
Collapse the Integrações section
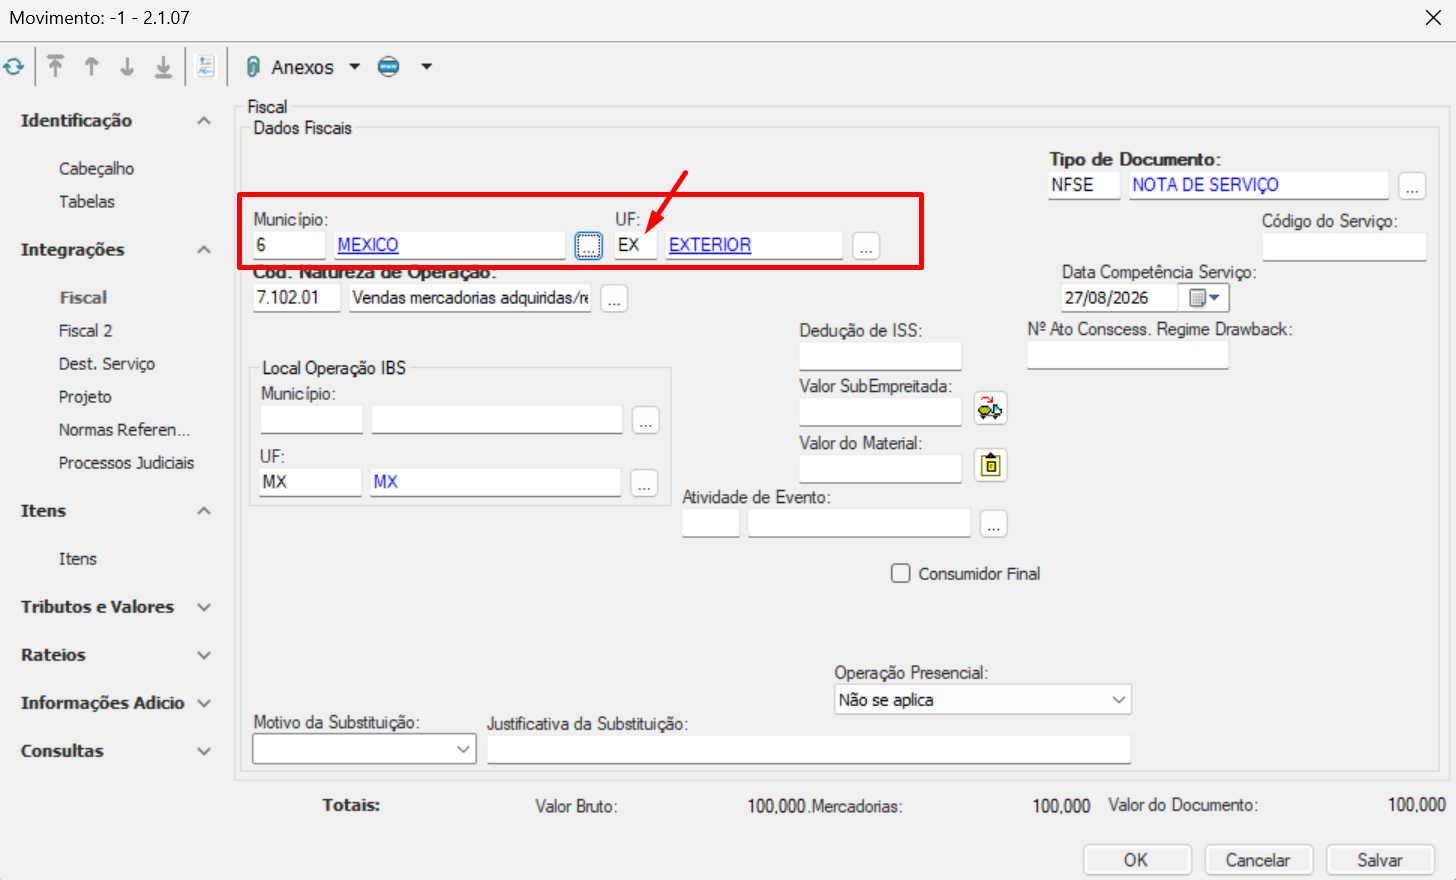click(x=204, y=250)
